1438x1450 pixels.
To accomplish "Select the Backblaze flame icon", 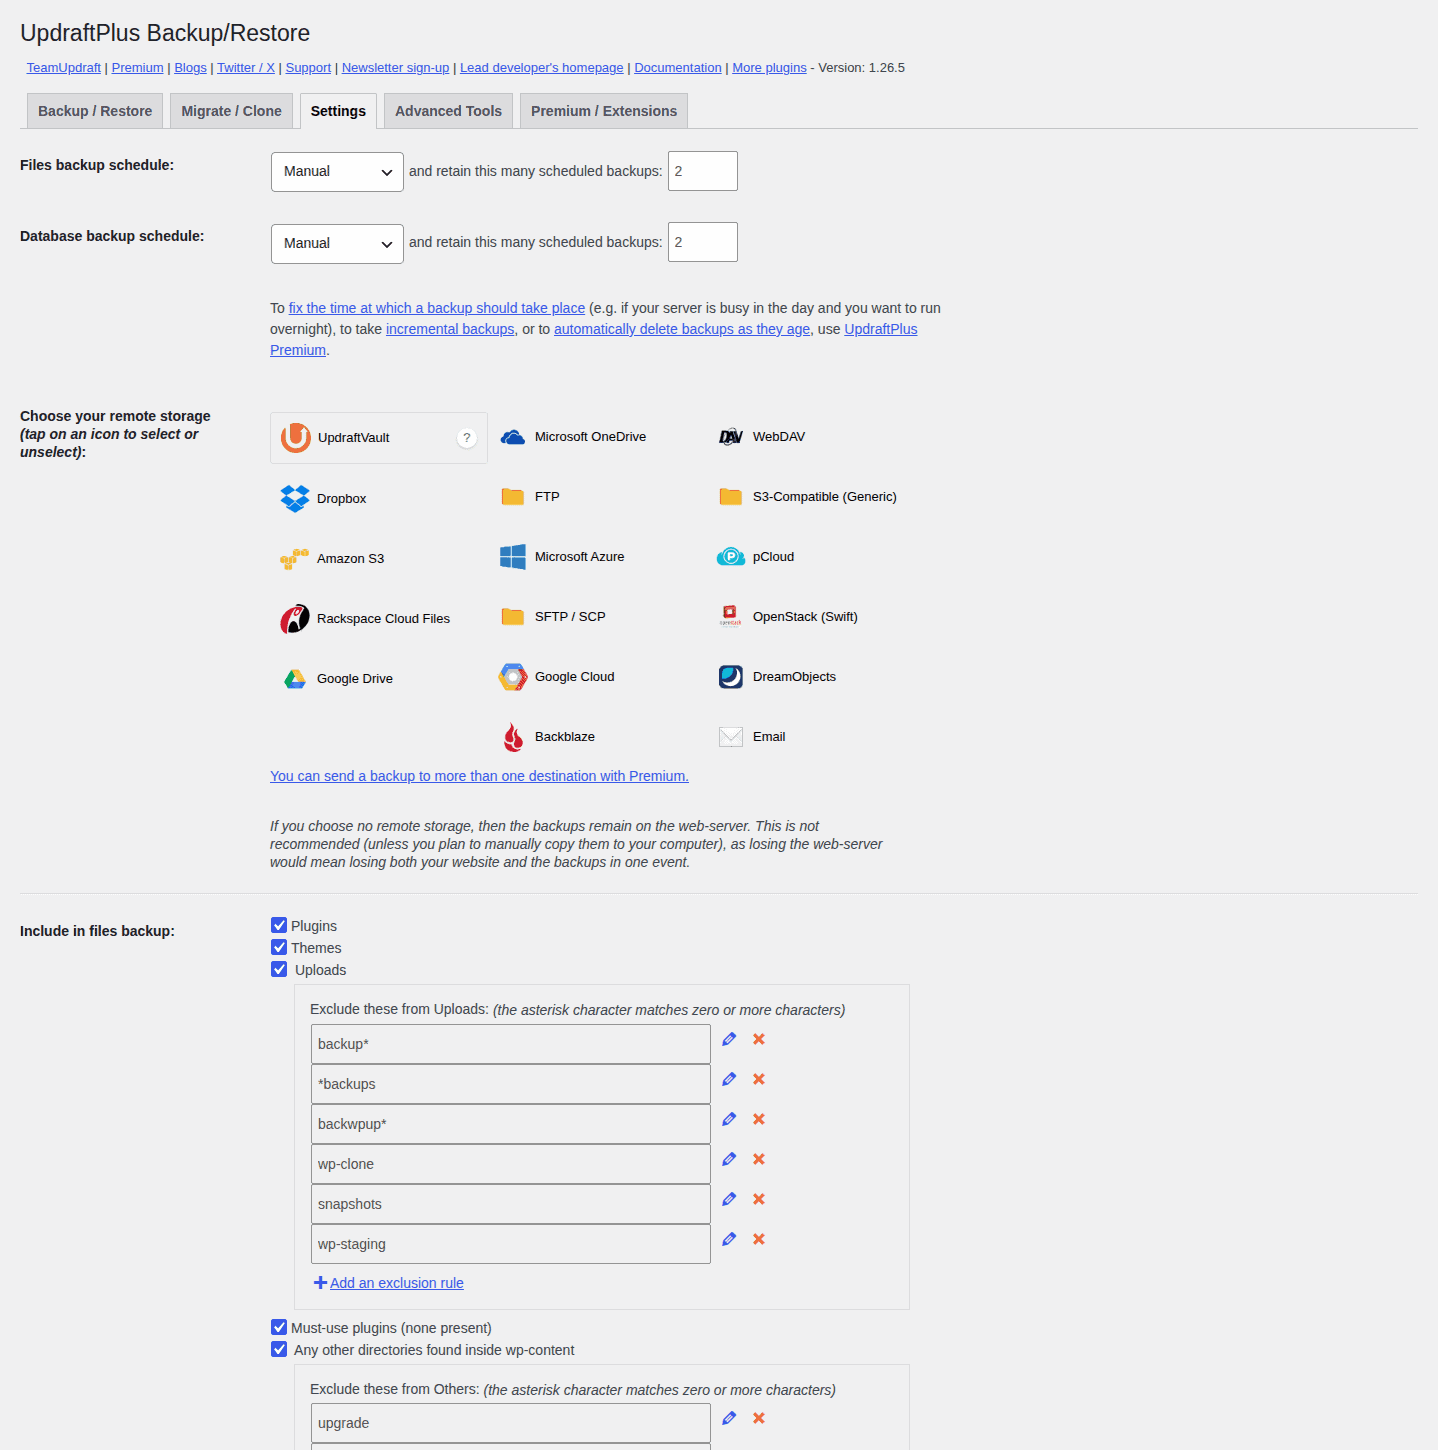I will 513,737.
